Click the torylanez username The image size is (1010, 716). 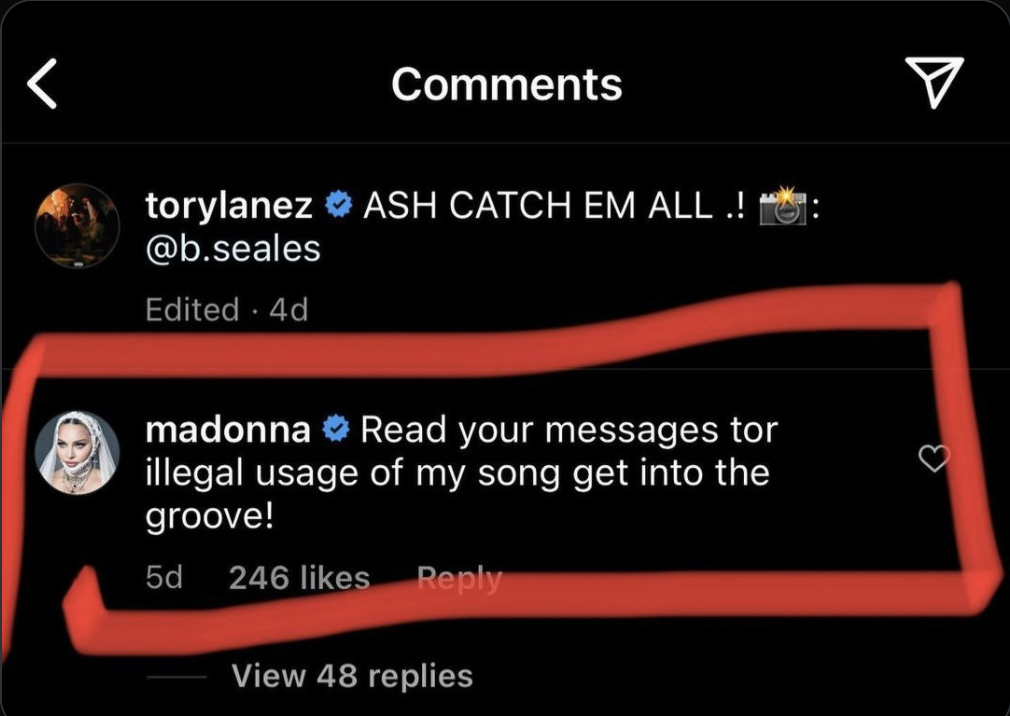(x=229, y=206)
